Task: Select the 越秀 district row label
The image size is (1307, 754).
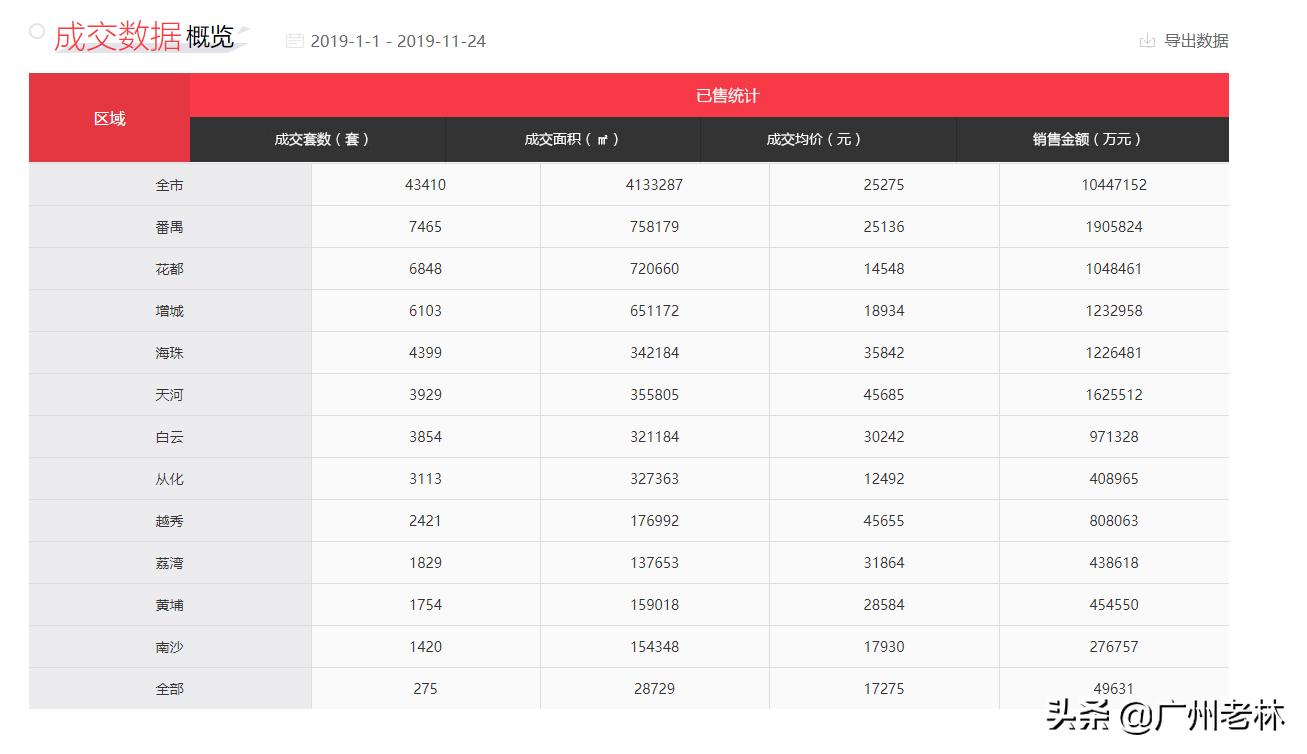Action: 170,521
